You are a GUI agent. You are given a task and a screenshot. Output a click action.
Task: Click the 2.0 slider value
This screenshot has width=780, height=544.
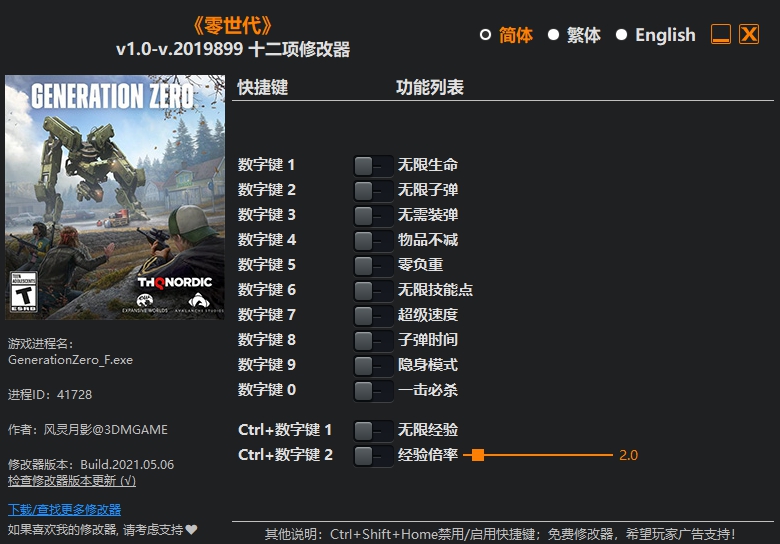[628, 455]
